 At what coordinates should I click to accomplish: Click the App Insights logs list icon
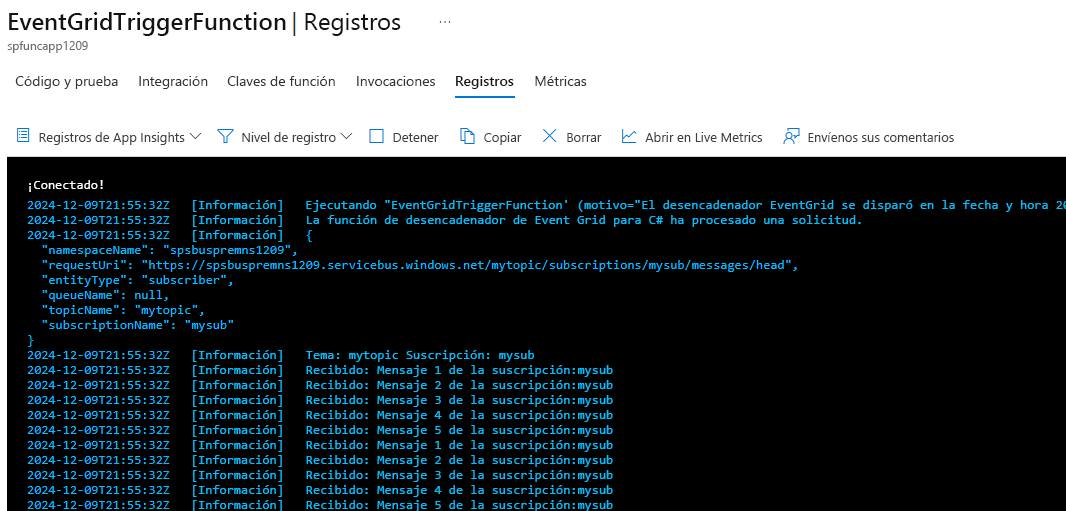point(23,136)
